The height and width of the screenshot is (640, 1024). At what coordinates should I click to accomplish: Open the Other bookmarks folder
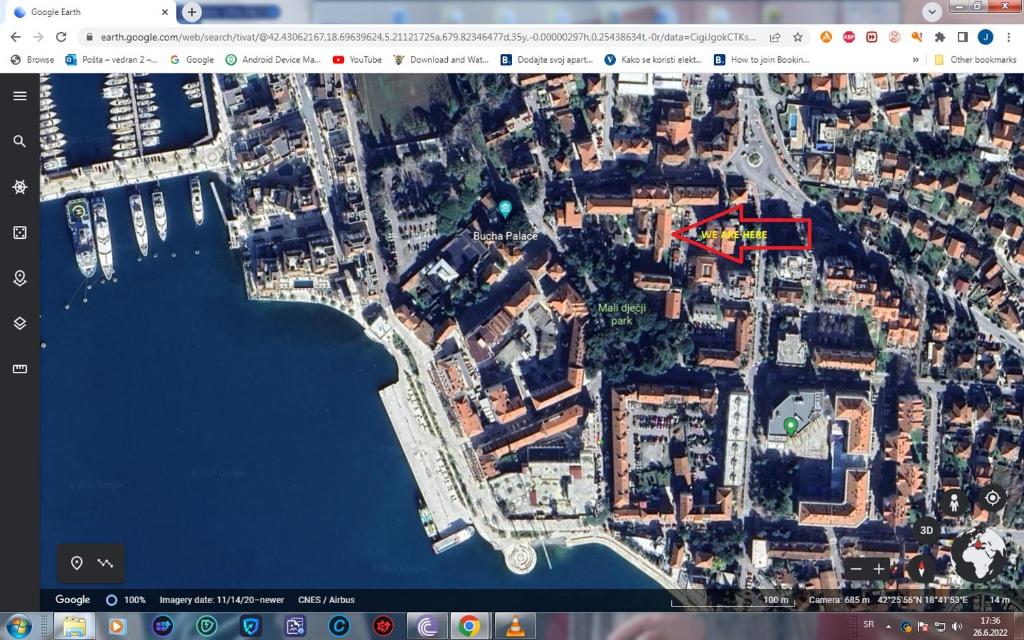click(x=975, y=60)
